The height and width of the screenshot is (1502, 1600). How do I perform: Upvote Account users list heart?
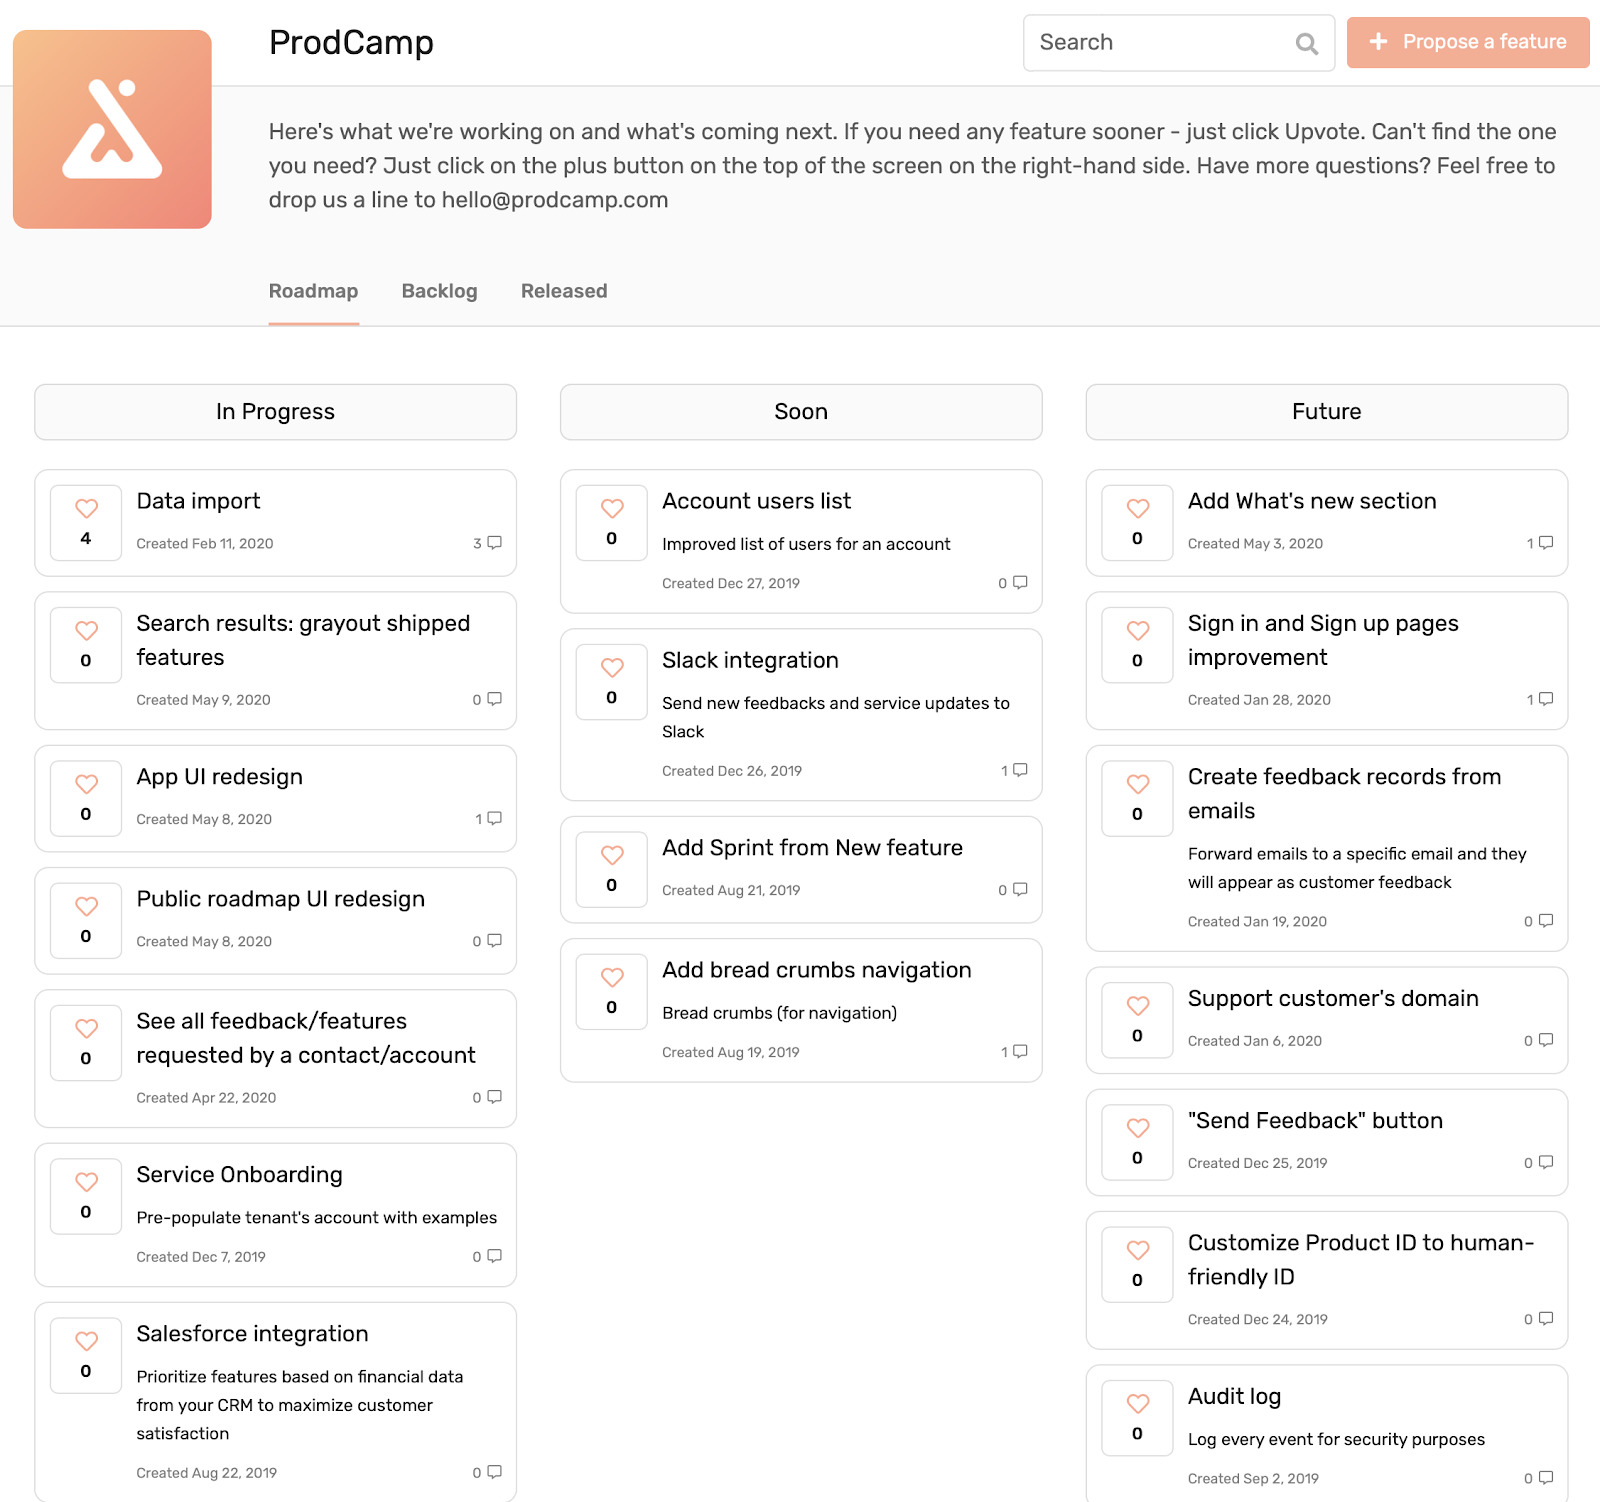coord(612,508)
